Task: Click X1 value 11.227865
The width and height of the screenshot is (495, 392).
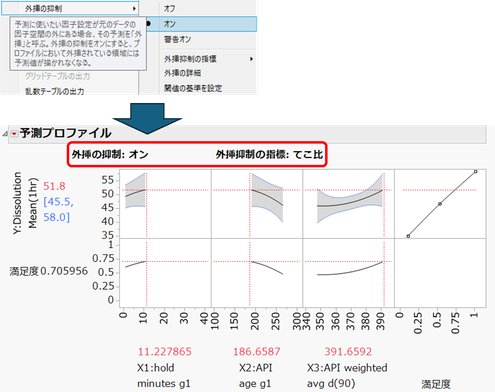Action: tap(165, 351)
